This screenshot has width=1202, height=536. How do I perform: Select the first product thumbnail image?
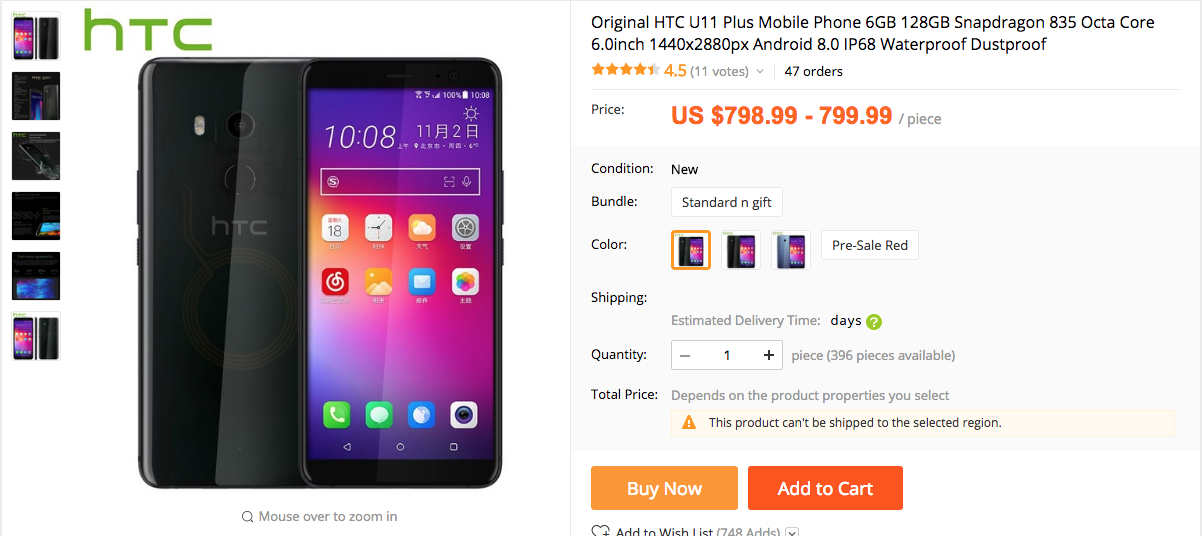[36, 36]
